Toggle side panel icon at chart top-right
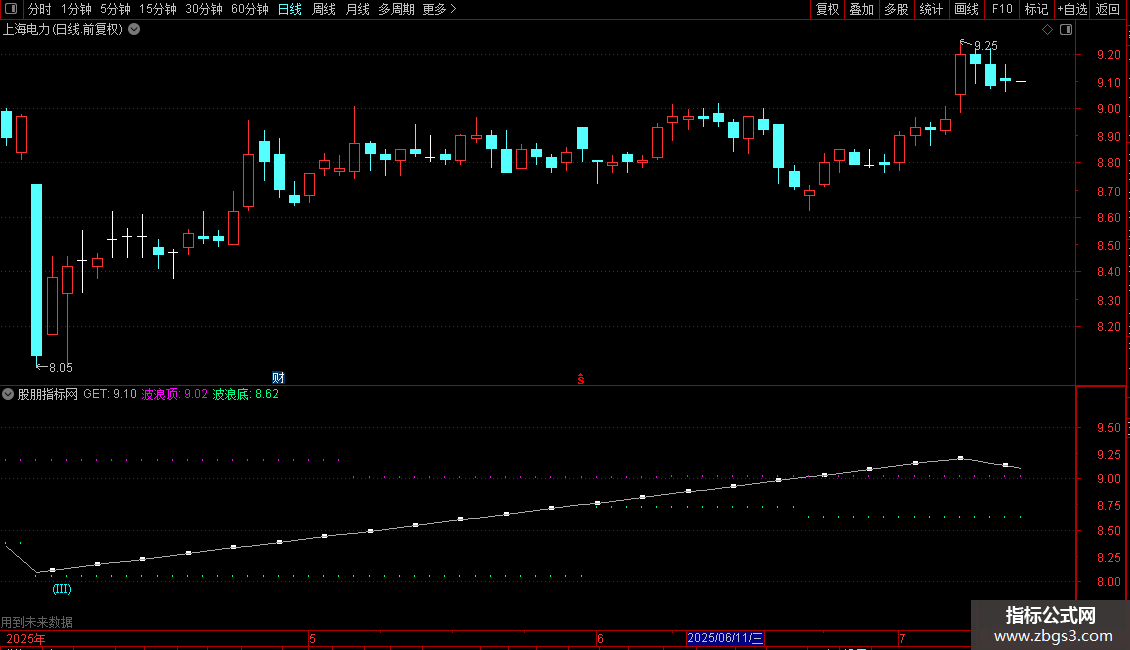The height and width of the screenshot is (650, 1130). click(1066, 30)
